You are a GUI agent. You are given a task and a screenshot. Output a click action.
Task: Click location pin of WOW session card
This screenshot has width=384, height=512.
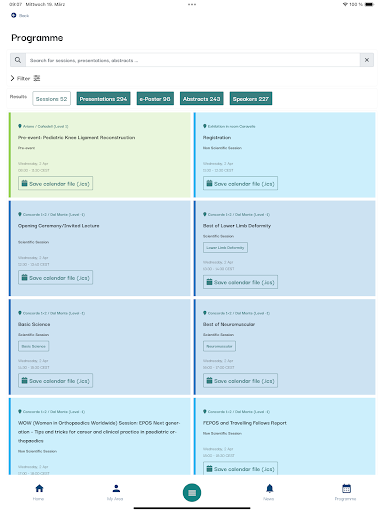(x=20, y=411)
